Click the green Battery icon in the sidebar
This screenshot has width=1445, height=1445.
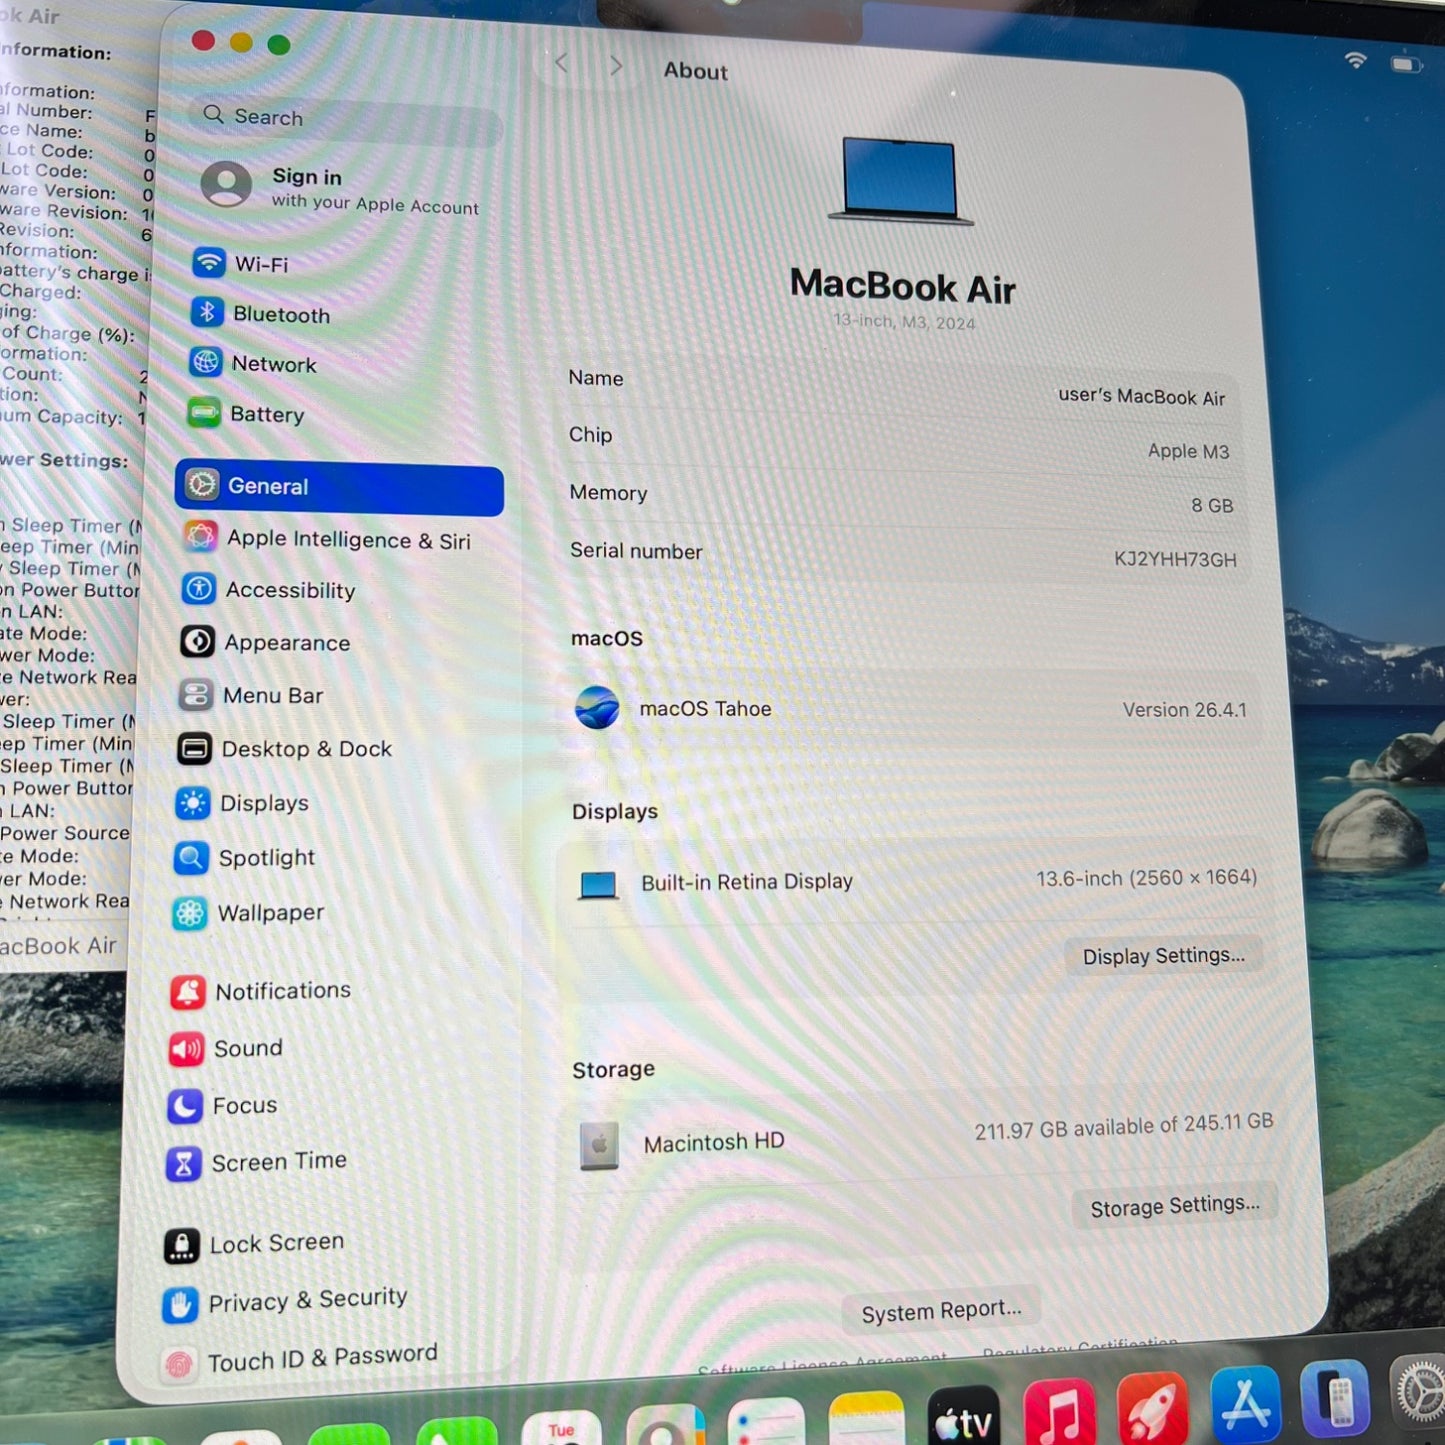pos(204,412)
